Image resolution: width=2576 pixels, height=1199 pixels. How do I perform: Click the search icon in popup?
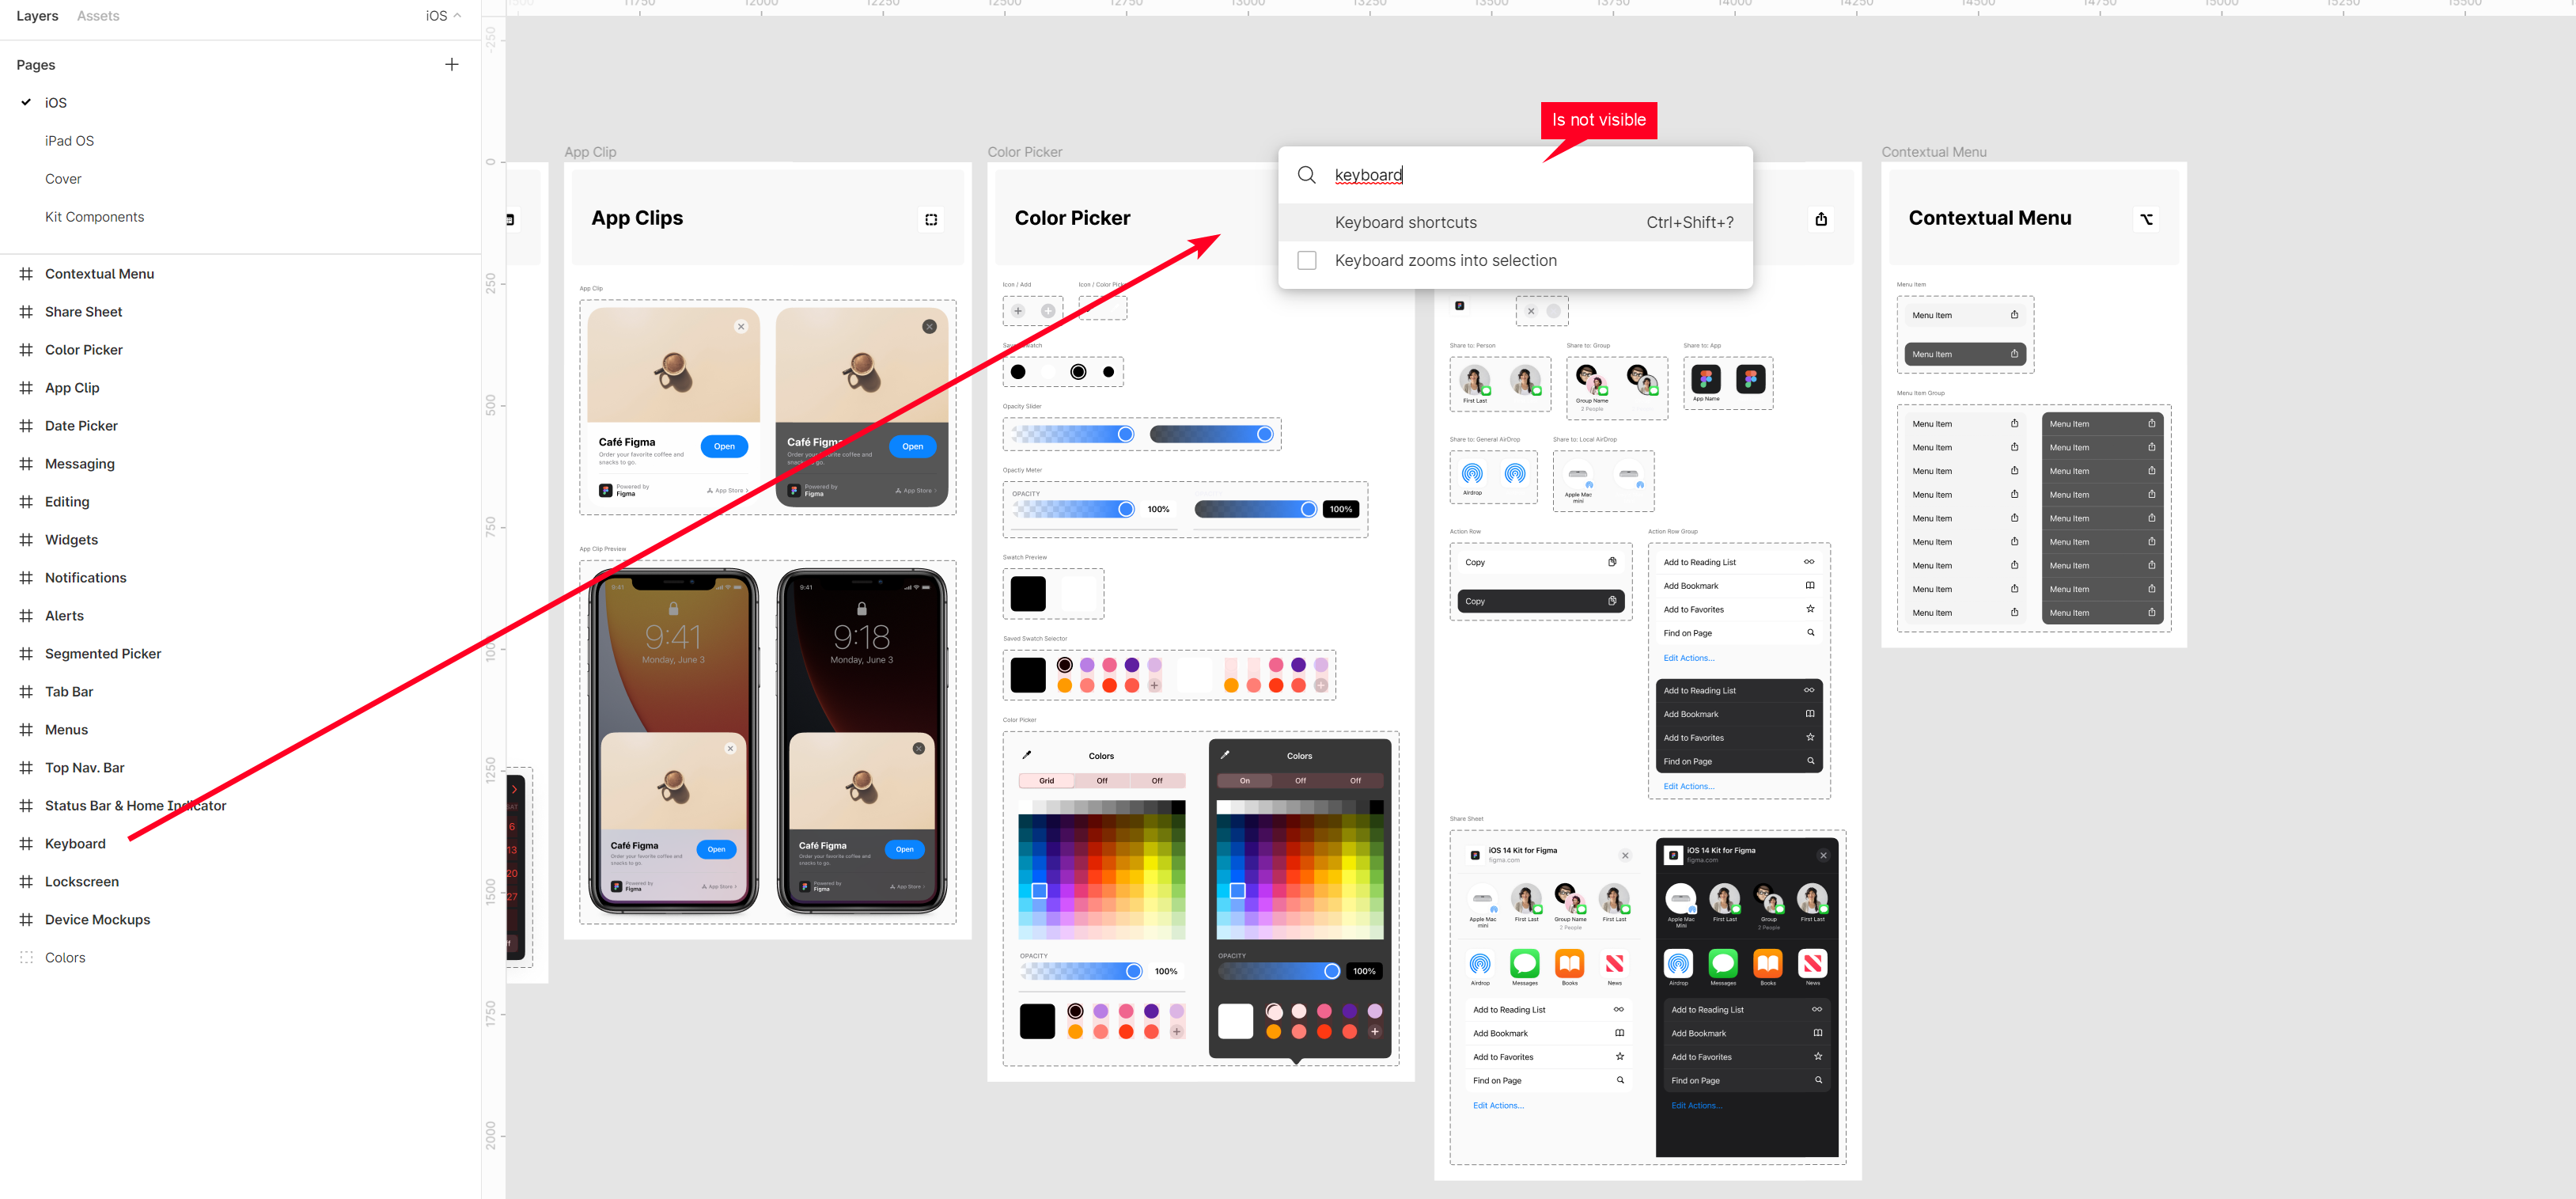[1306, 176]
